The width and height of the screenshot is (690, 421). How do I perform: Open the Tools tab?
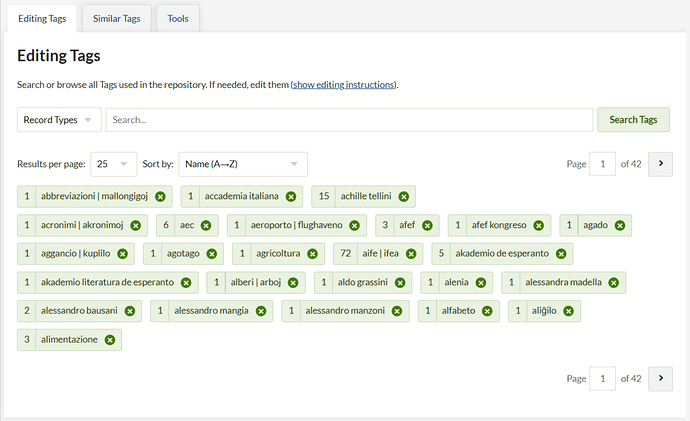point(178,18)
